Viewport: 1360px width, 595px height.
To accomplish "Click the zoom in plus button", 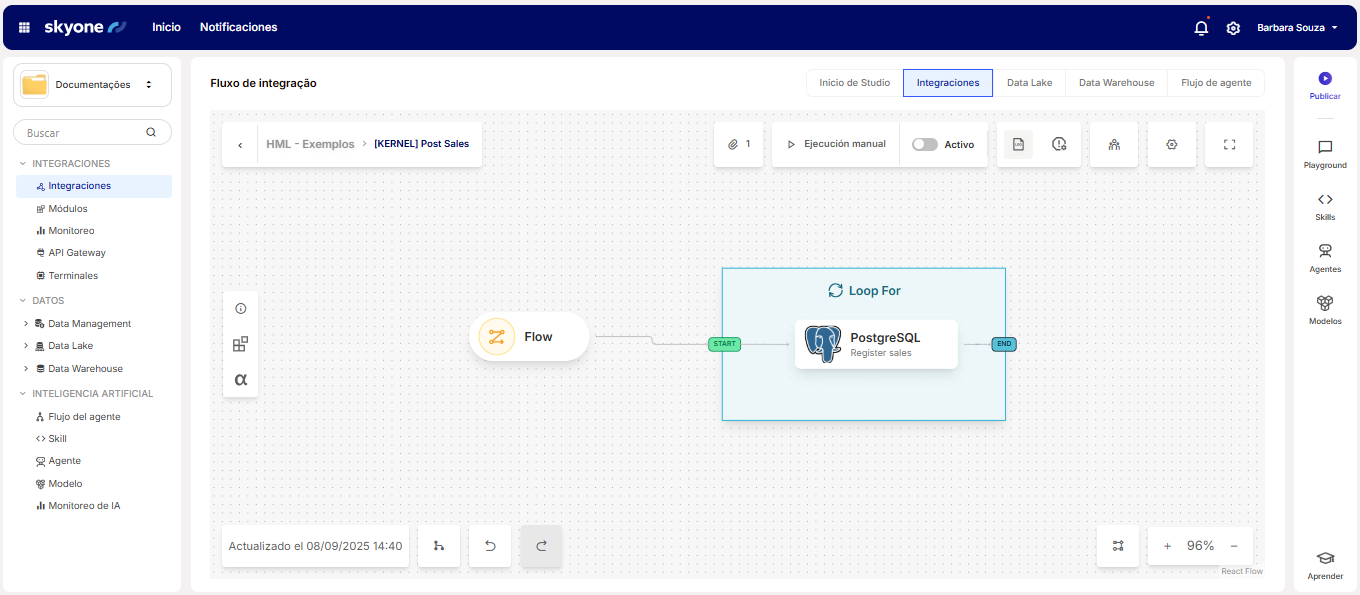I will click(x=1167, y=546).
